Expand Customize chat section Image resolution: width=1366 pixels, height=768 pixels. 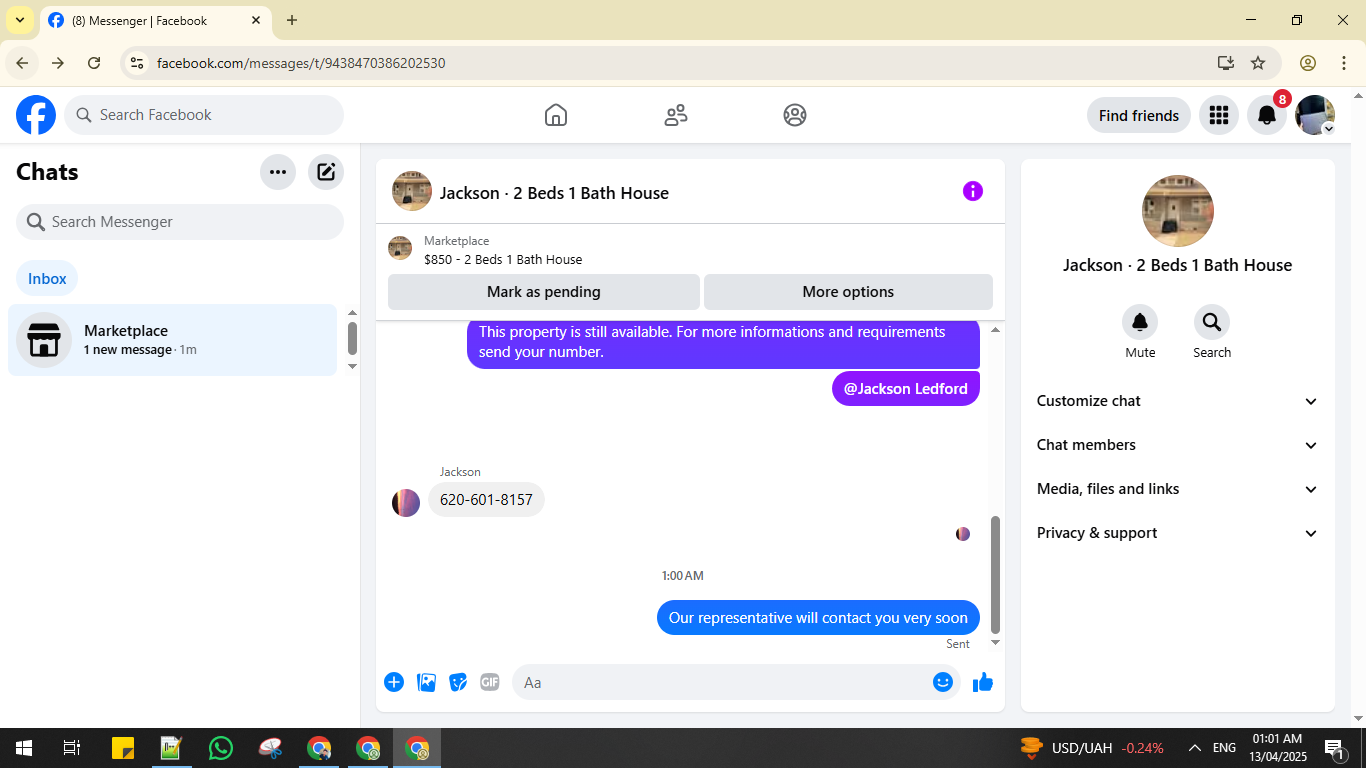point(1178,401)
